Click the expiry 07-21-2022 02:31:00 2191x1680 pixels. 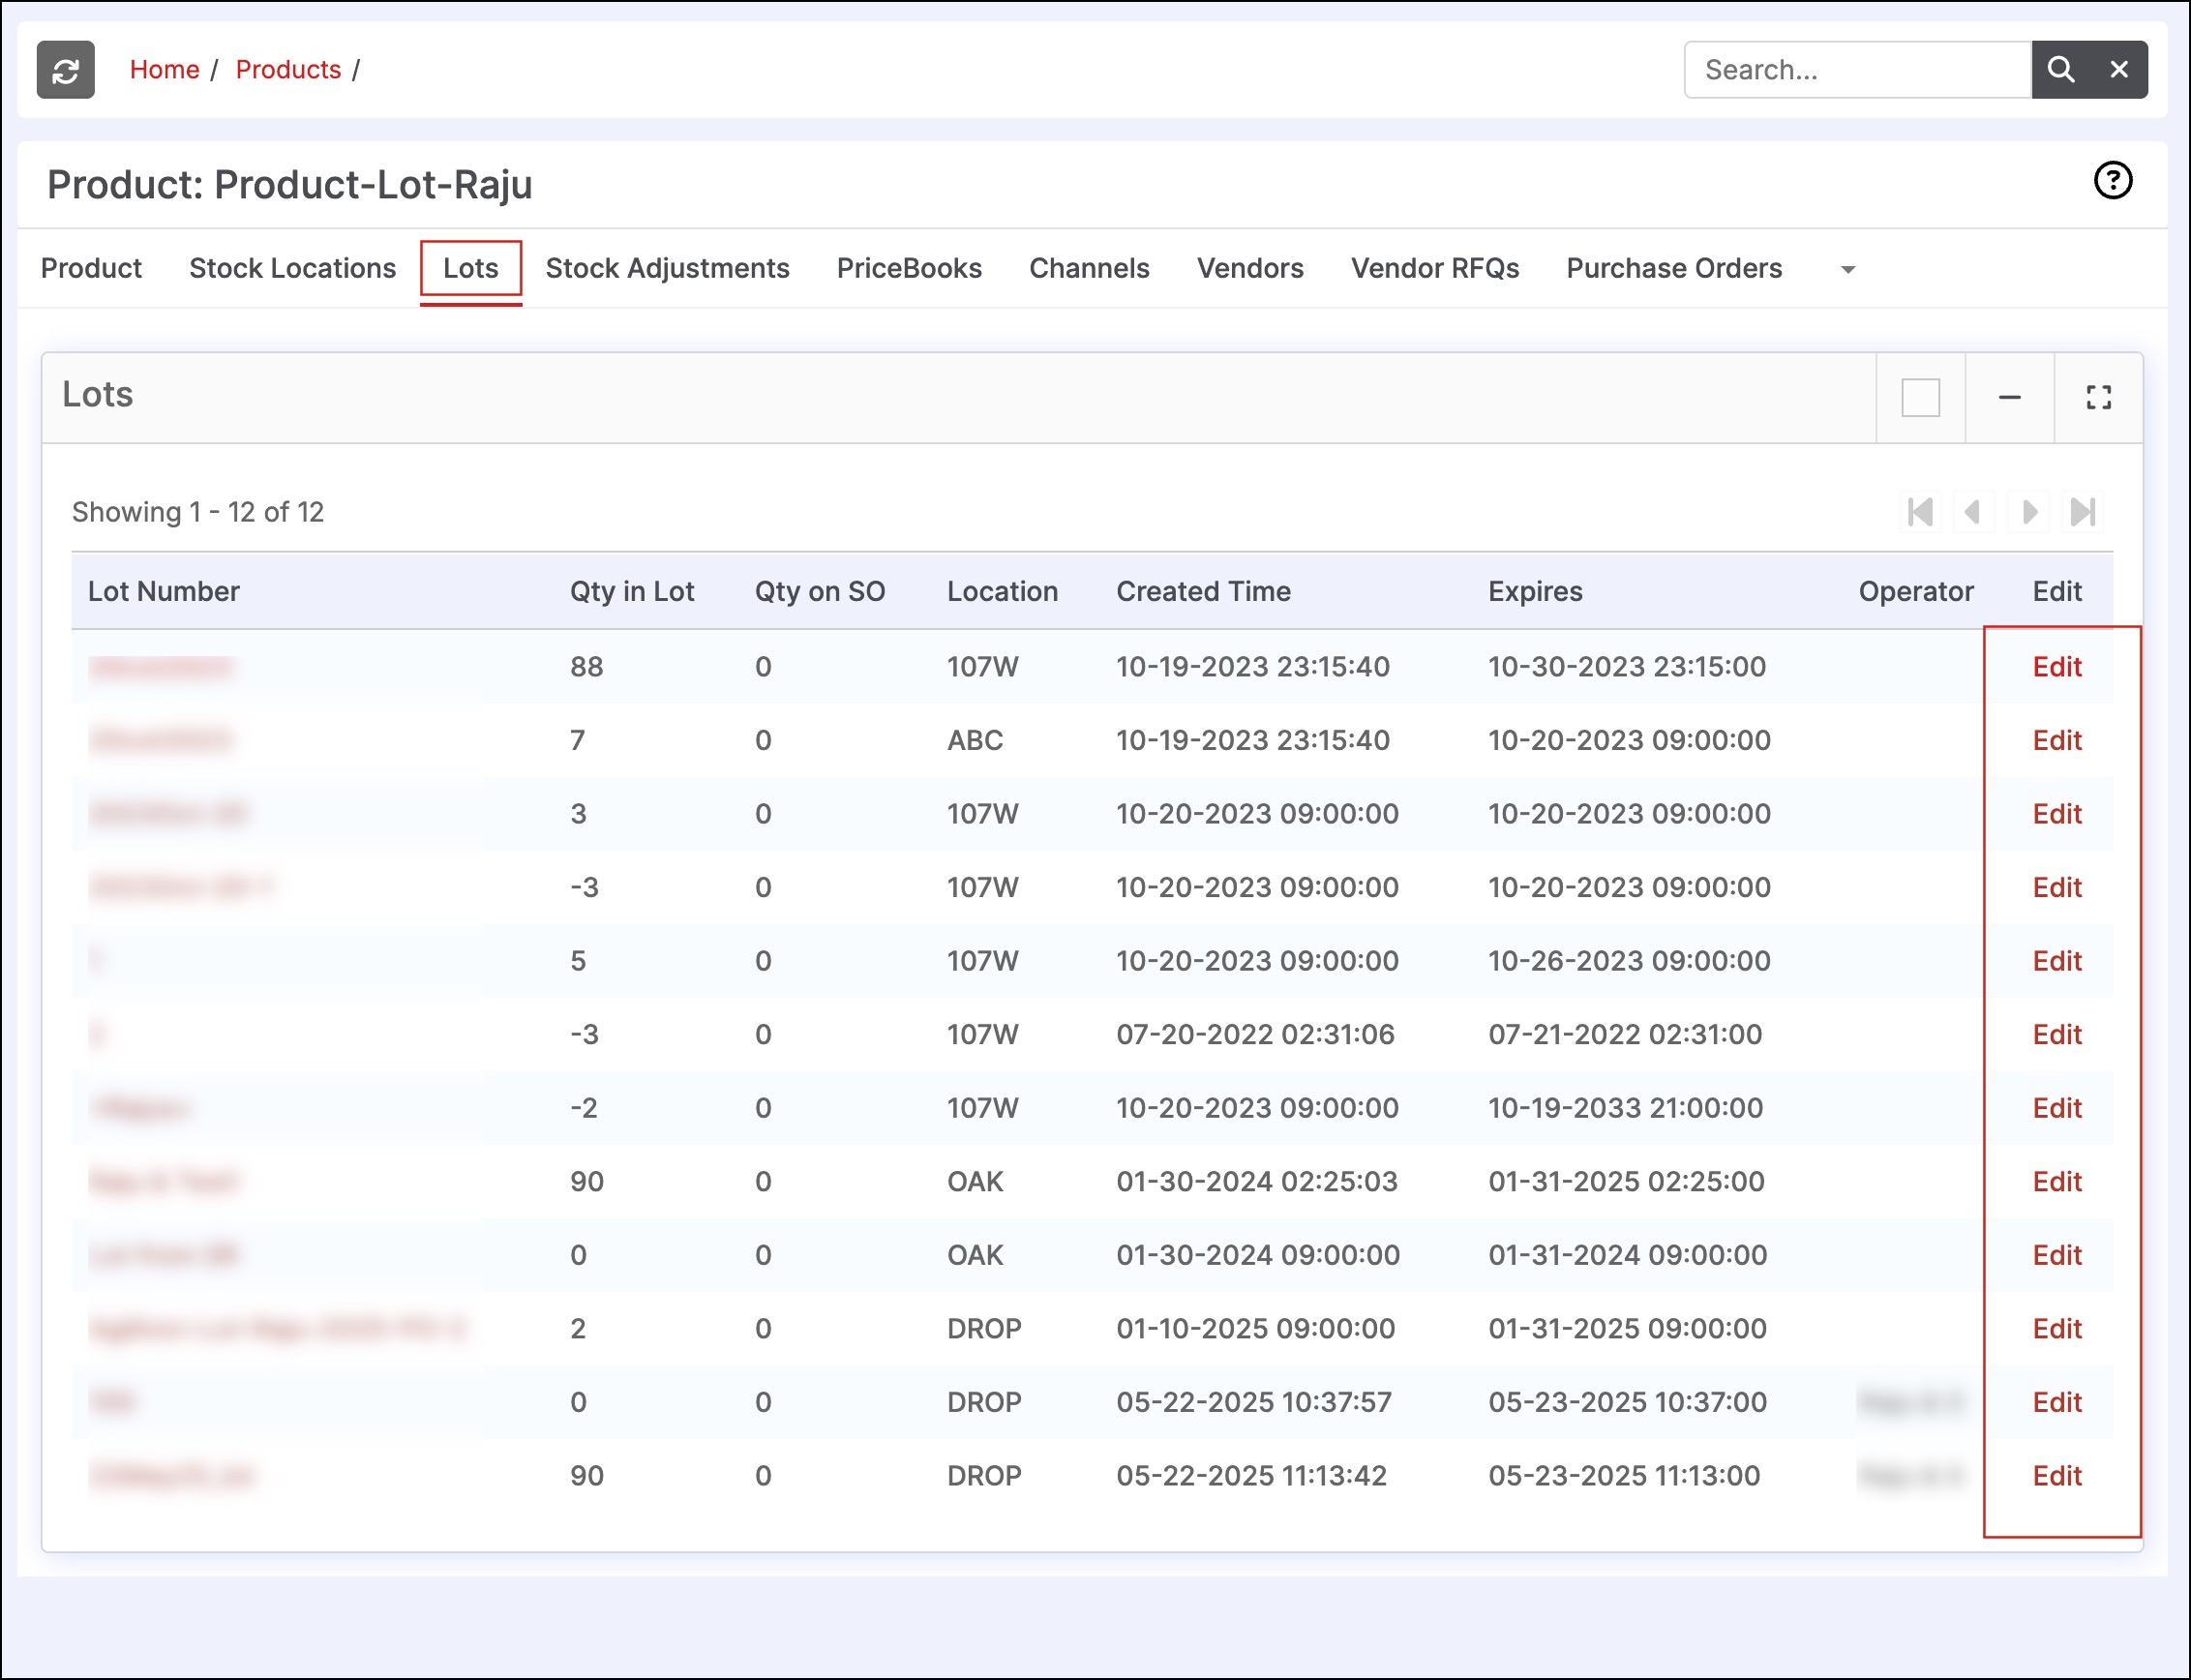[1625, 1034]
